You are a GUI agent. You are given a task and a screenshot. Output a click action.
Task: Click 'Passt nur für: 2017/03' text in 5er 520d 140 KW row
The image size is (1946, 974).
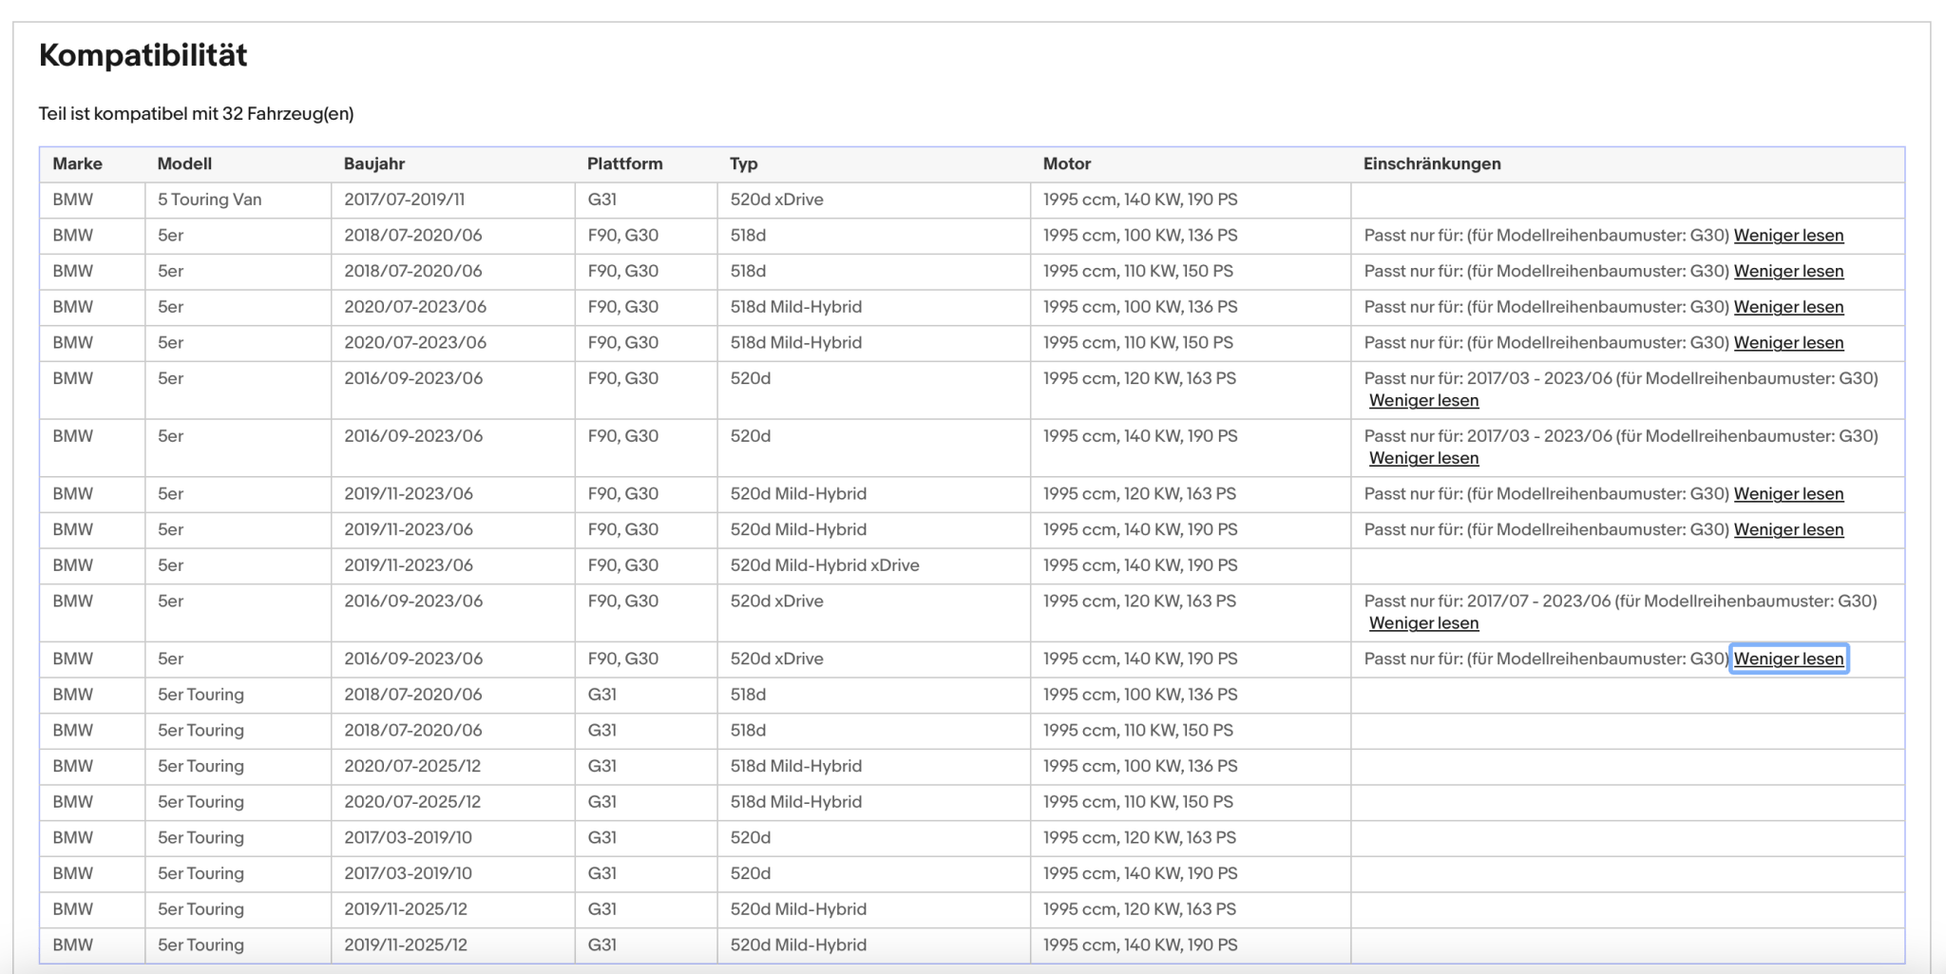(x=1620, y=437)
